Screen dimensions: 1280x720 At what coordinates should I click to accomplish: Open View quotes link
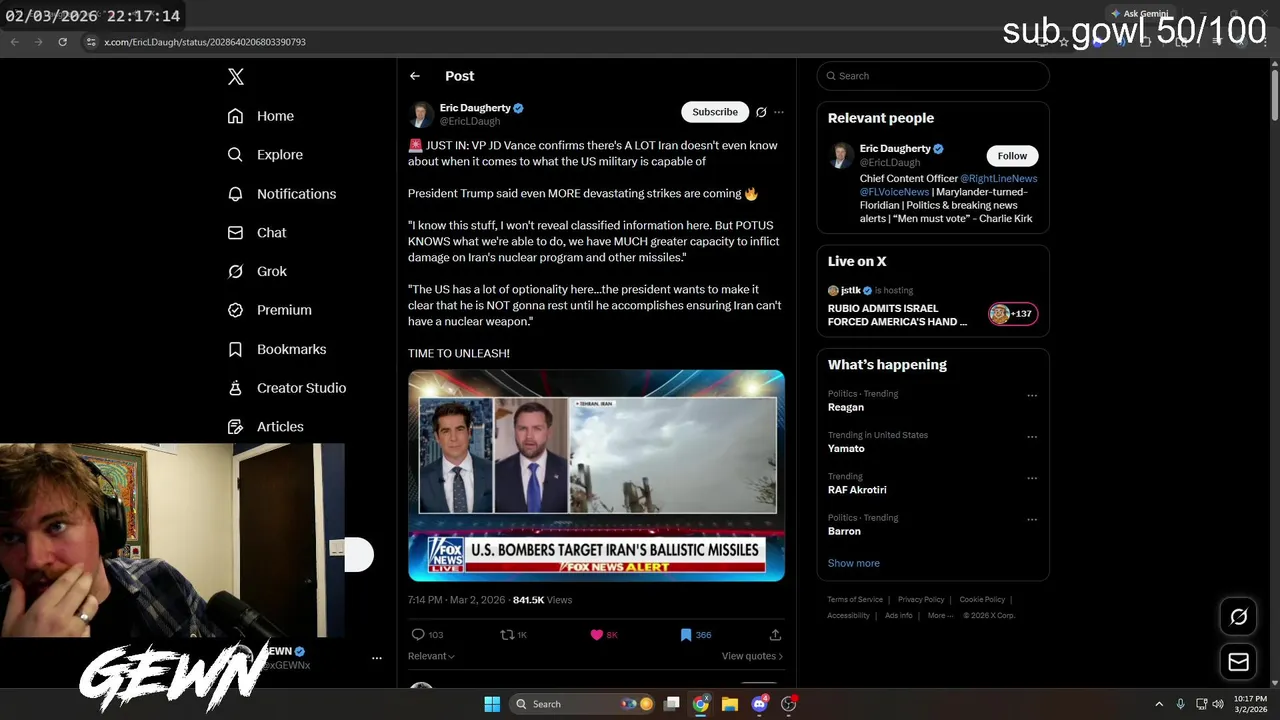pos(752,656)
